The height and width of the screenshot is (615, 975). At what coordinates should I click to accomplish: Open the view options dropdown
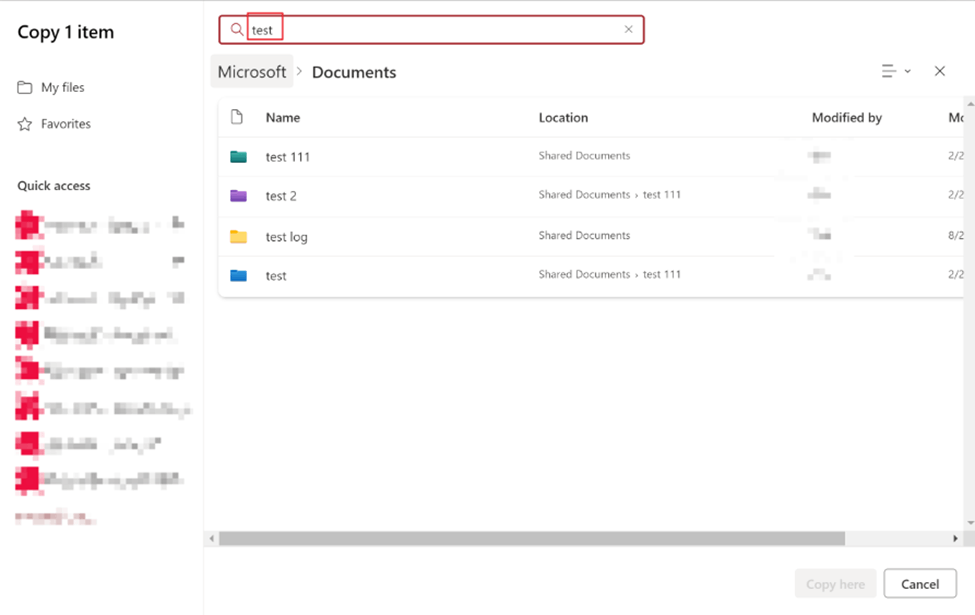896,71
